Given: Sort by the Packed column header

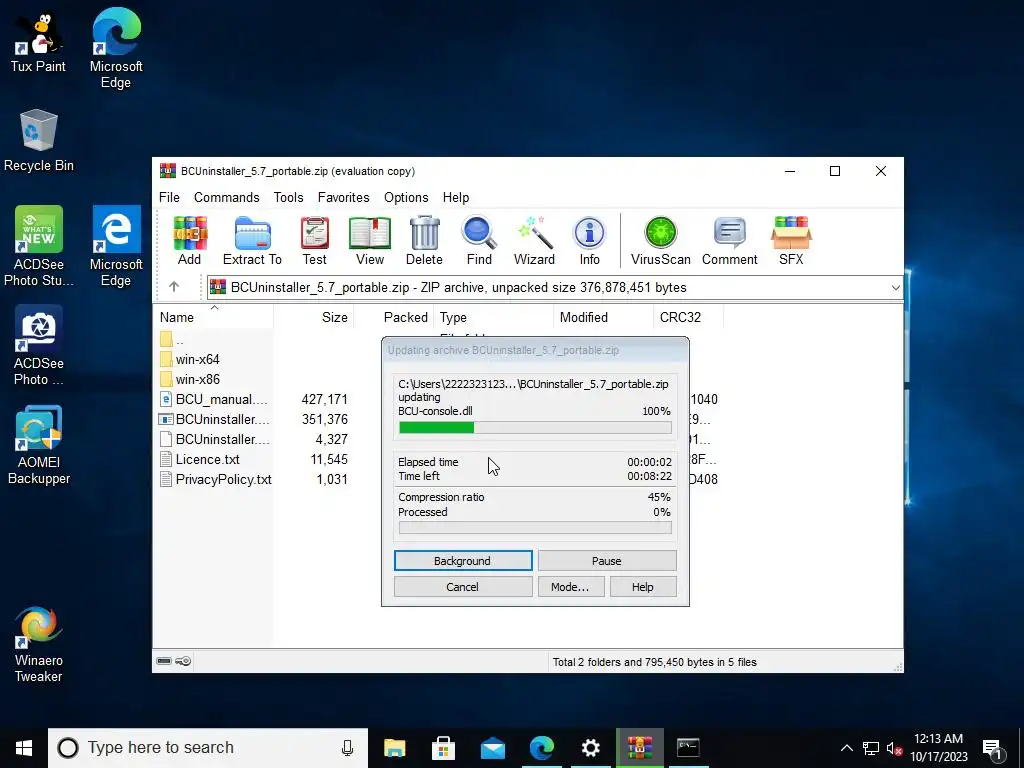Looking at the screenshot, I should click(394, 317).
